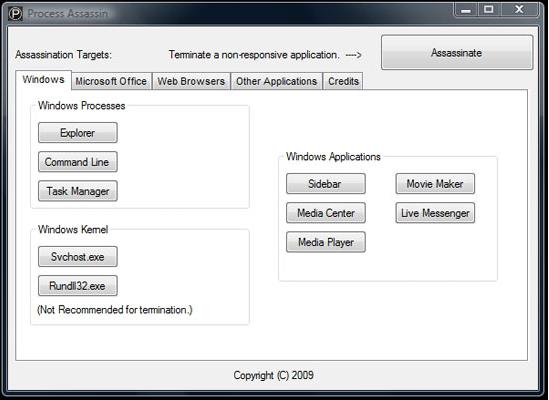The width and height of the screenshot is (549, 400).
Task: Select the Movie Maker button
Action: tap(435, 184)
